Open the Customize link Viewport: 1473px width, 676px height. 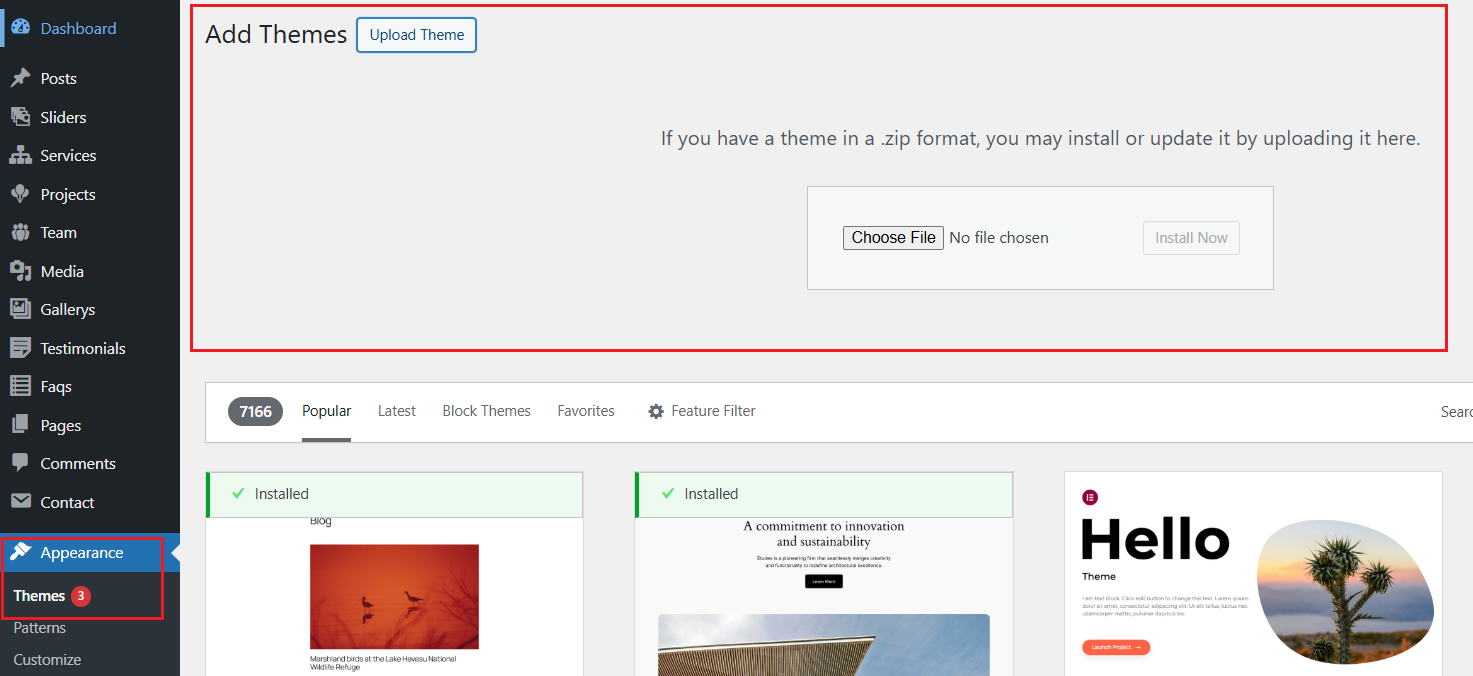(47, 660)
